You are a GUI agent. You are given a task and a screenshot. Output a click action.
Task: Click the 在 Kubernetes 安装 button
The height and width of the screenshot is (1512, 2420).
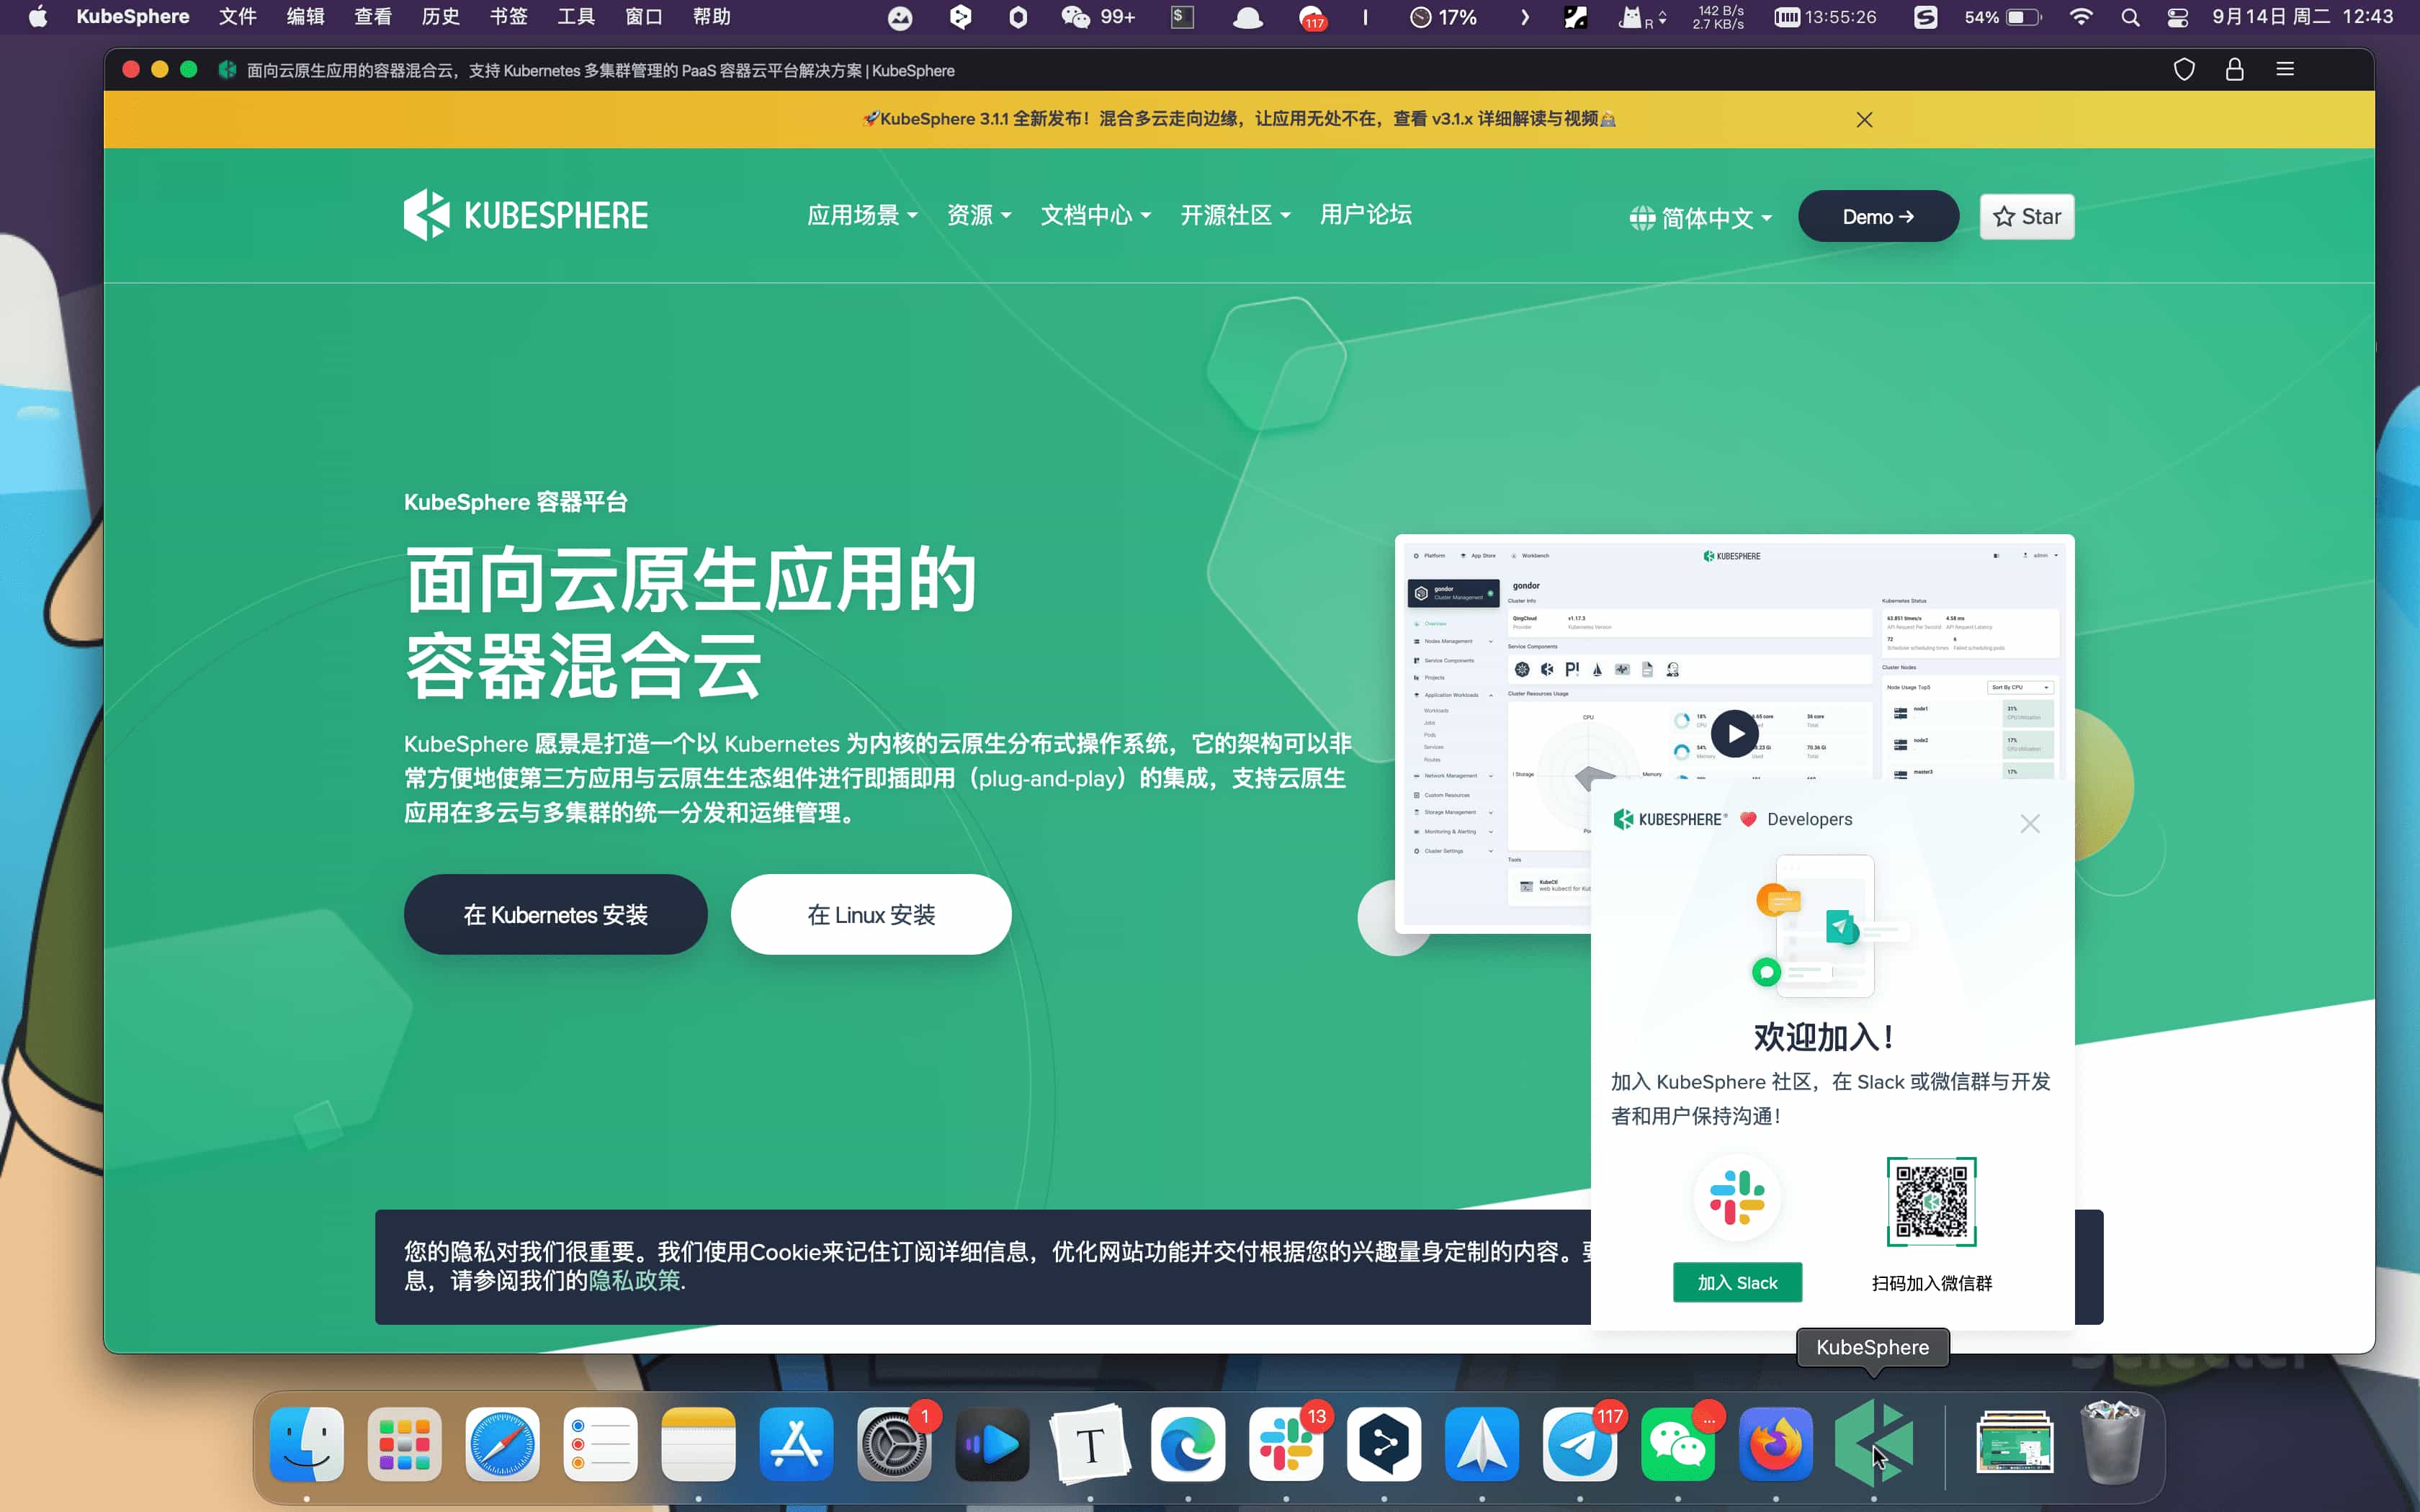click(555, 914)
